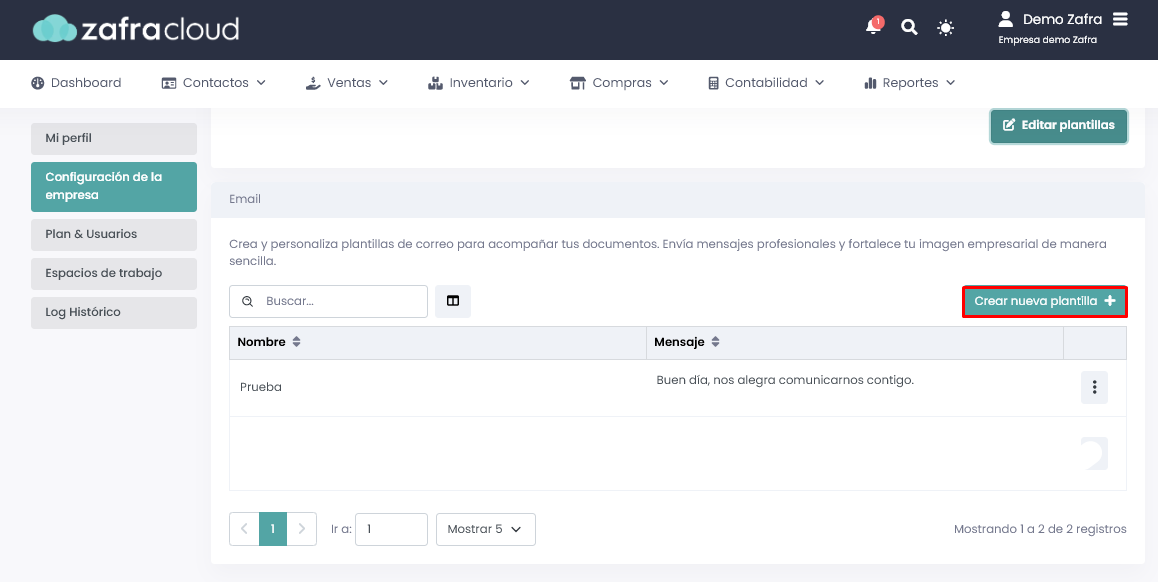Click the column visibility icon beside search
The height and width of the screenshot is (582, 1158).
coord(453,301)
